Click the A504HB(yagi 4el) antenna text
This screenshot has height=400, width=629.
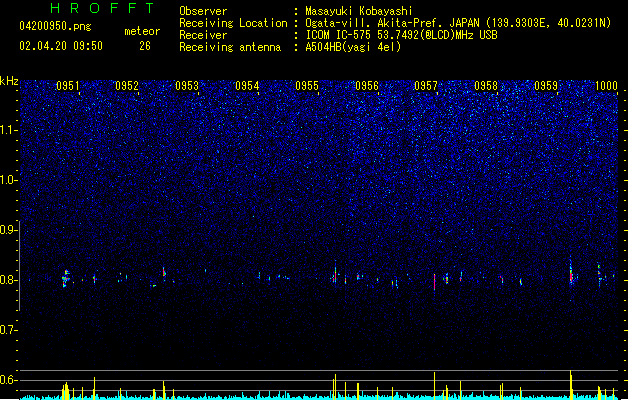tap(353, 47)
